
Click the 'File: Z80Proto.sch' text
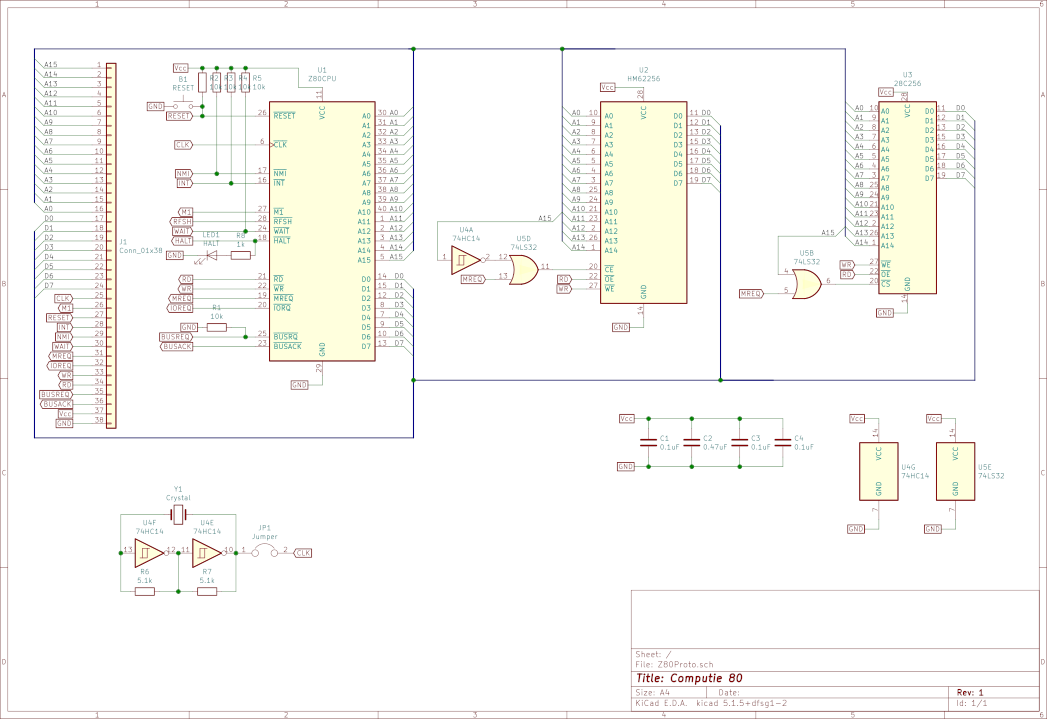(x=674, y=664)
